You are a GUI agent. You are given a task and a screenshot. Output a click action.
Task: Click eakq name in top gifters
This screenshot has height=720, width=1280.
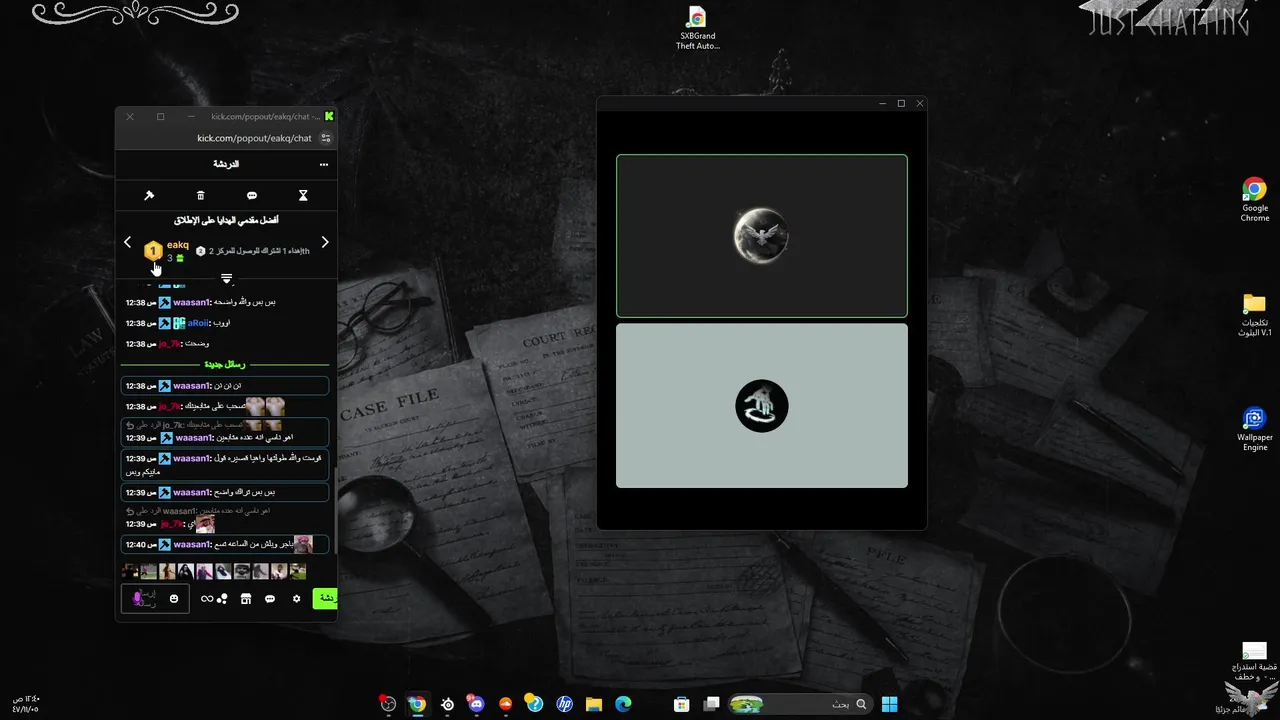click(x=178, y=245)
